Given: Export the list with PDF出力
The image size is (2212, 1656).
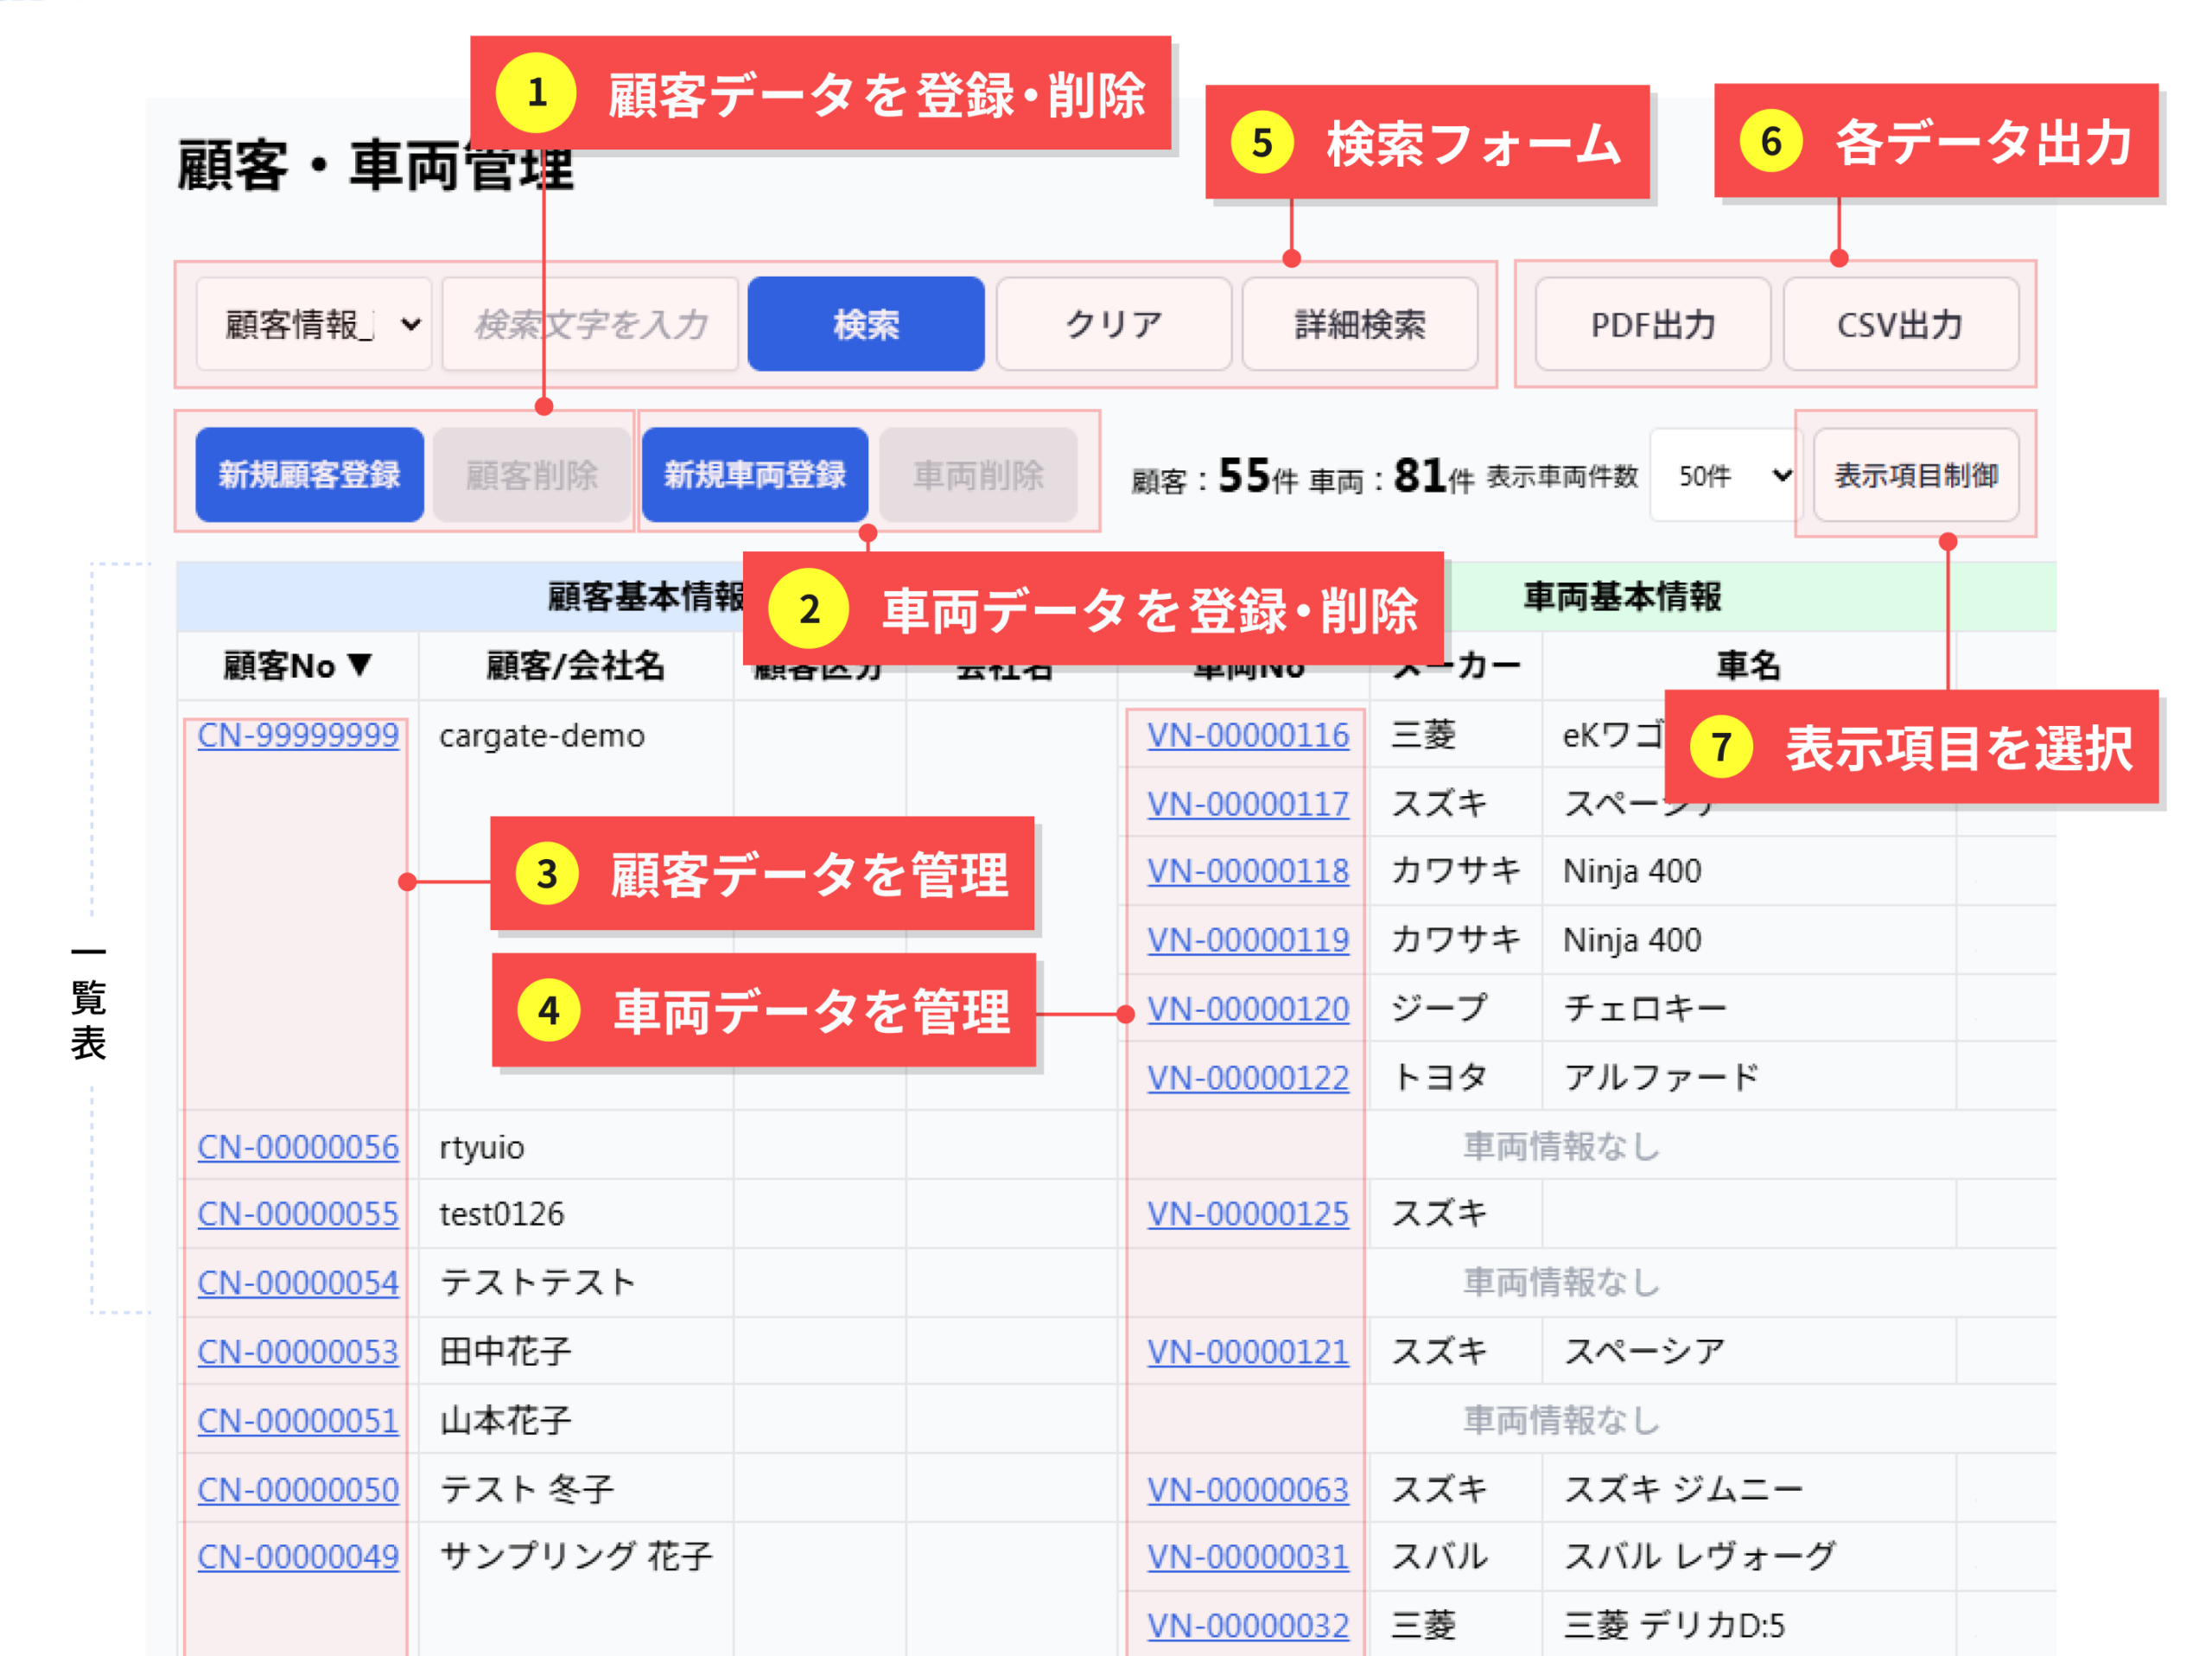Looking at the screenshot, I should 1652,324.
